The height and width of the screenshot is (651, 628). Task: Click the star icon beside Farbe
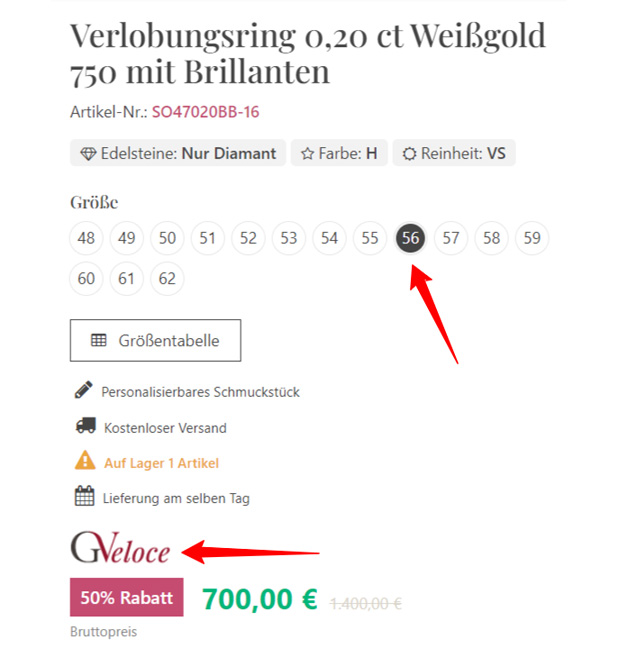[x=307, y=154]
